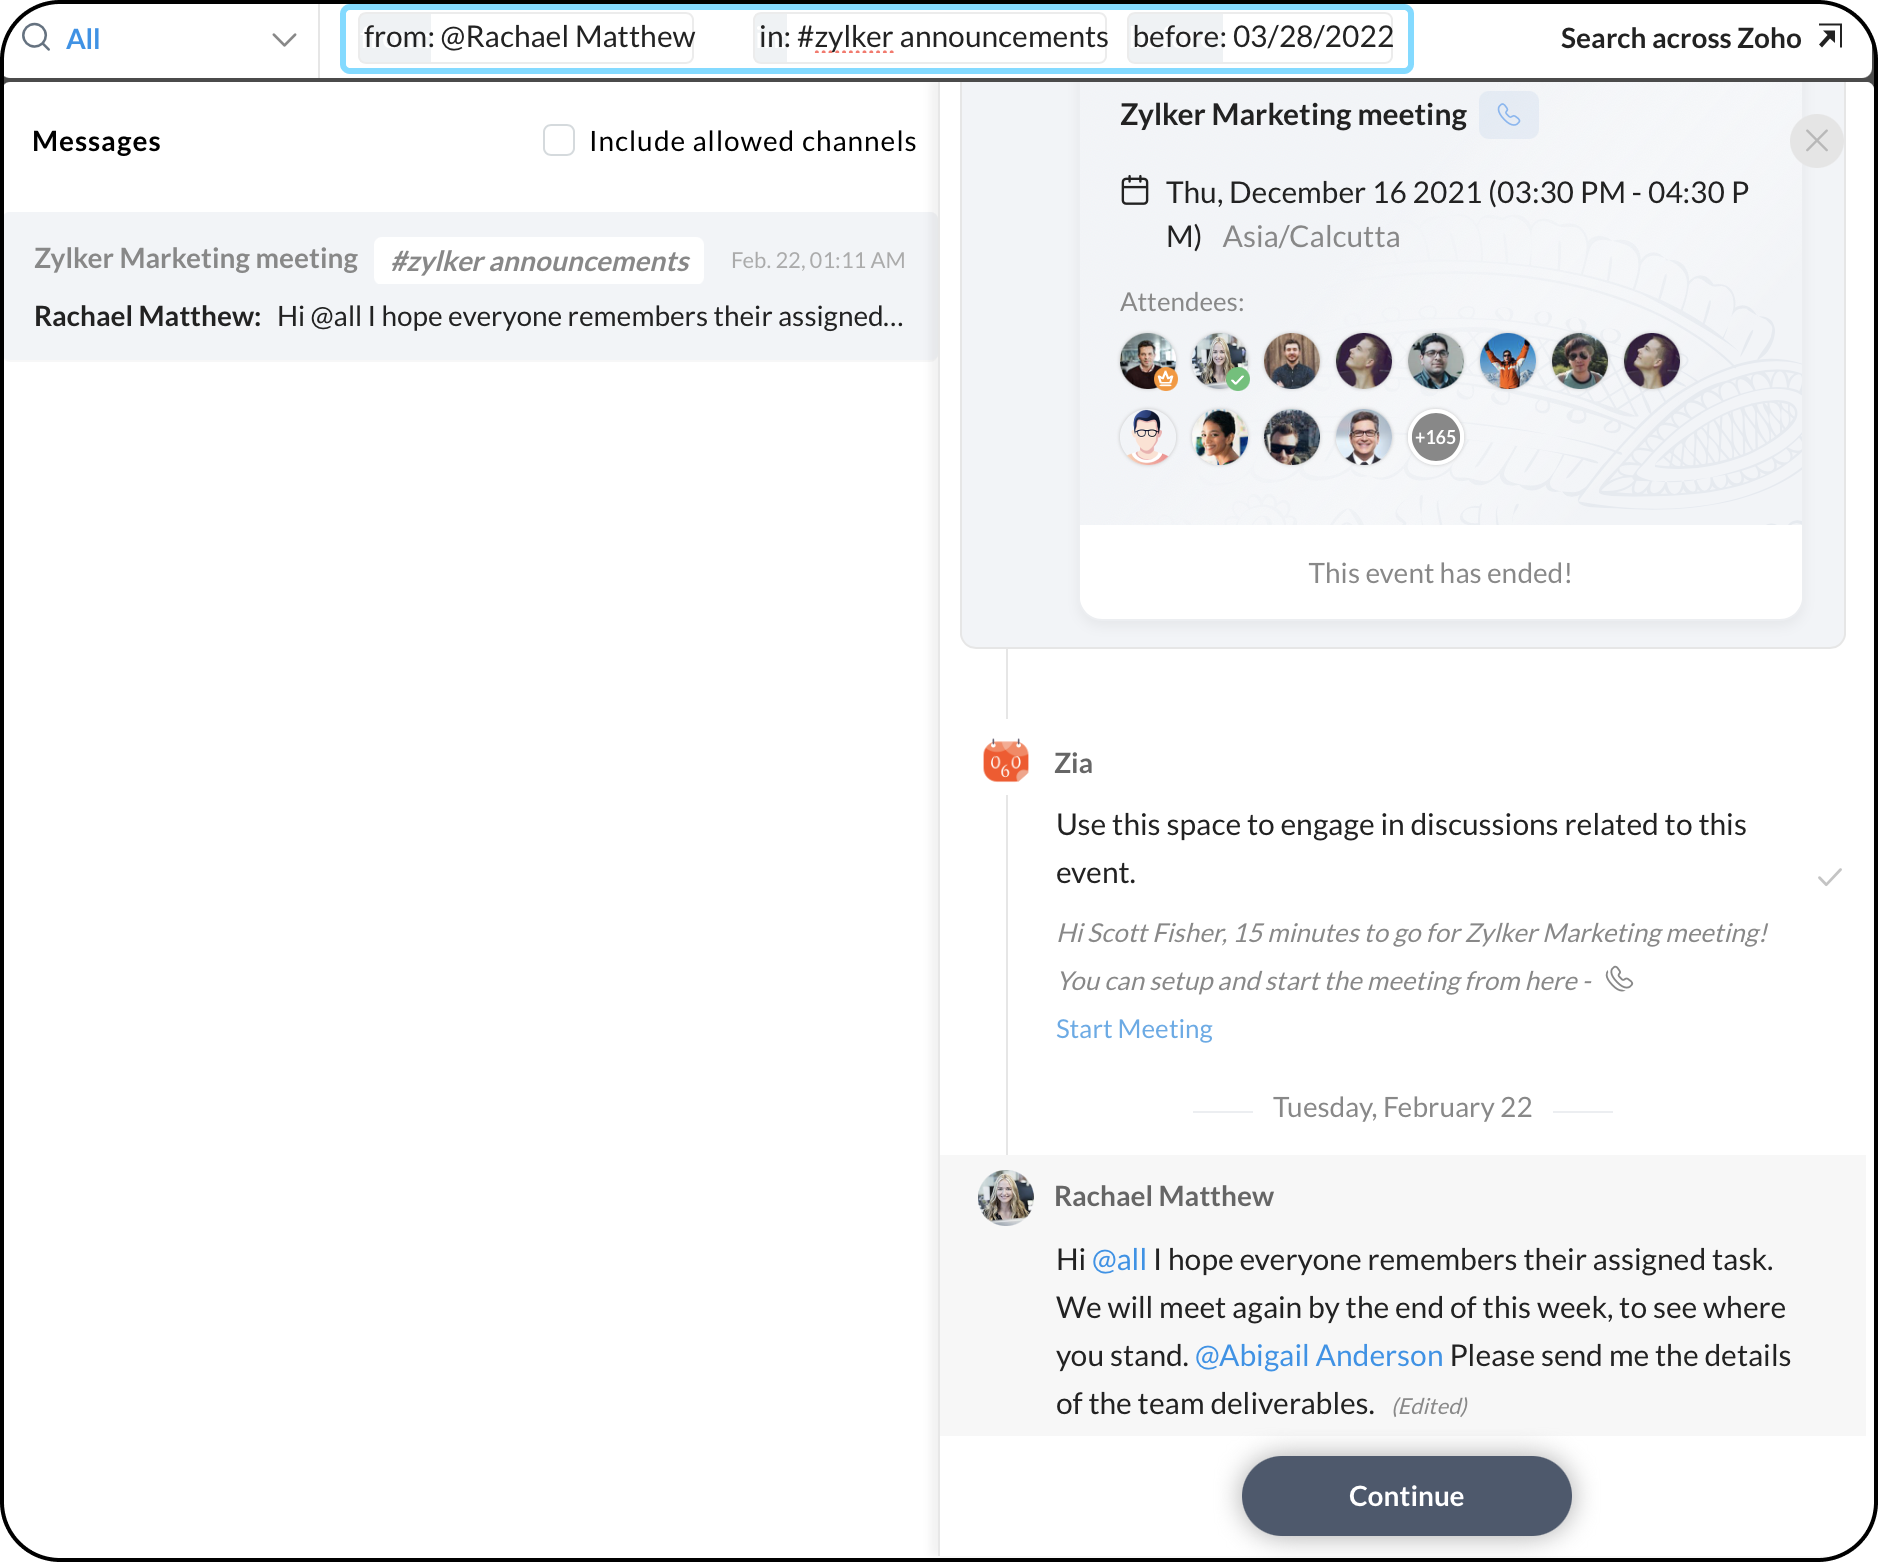Open the bearded man attendee avatar
Screen dimensions: 1878x1562
(1292, 361)
